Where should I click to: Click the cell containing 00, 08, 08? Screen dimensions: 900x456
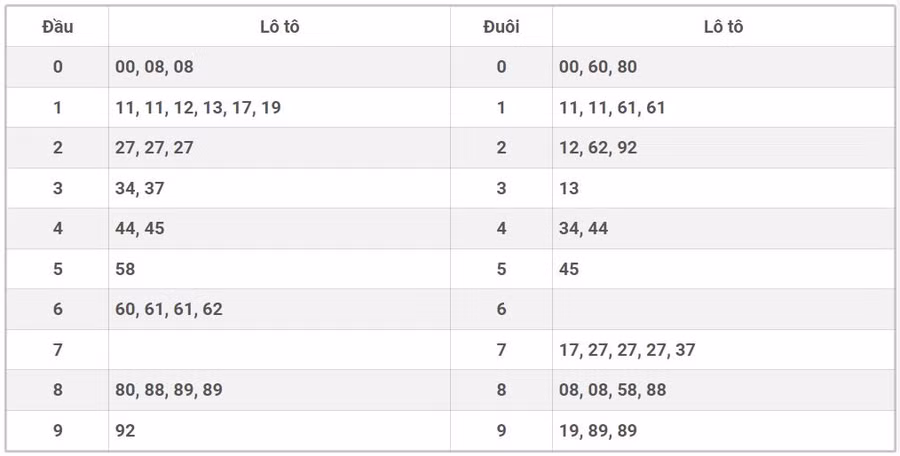[155, 67]
